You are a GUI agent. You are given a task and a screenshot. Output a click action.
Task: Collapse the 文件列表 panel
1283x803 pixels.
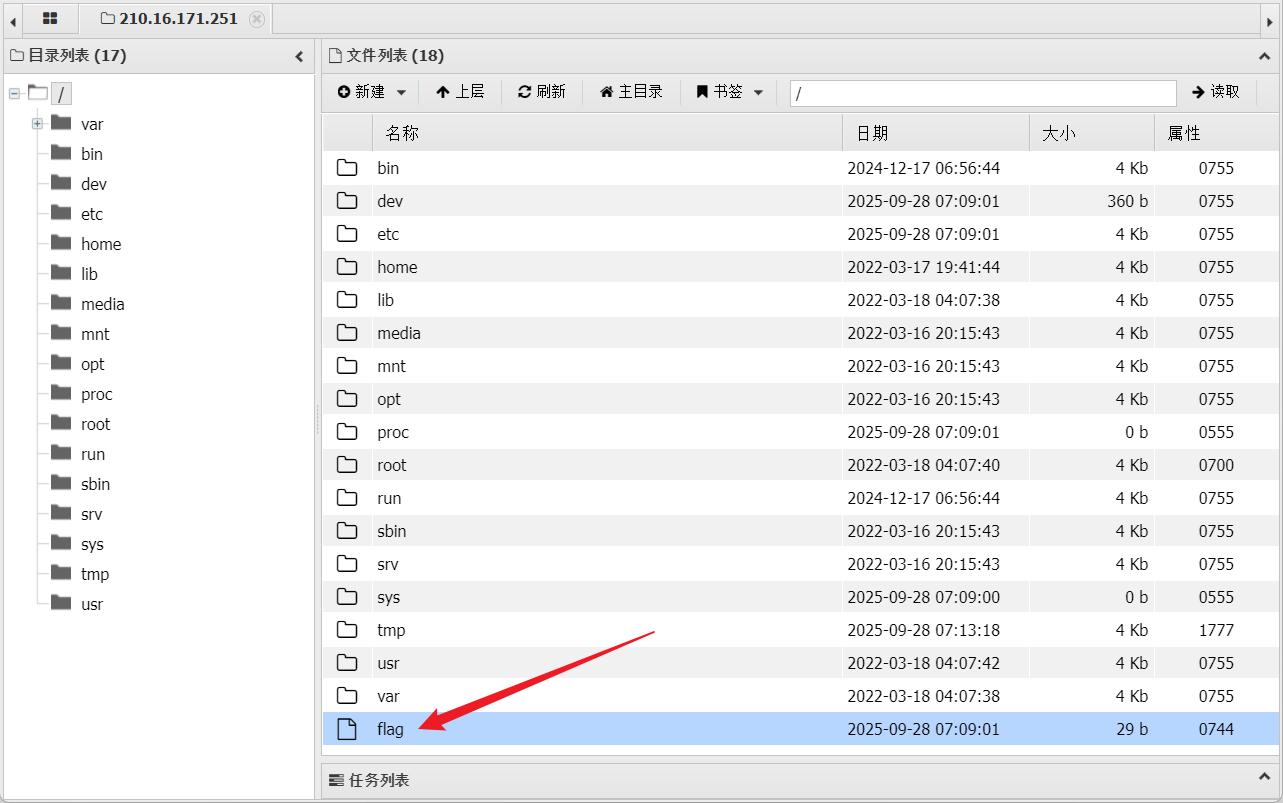[1264, 56]
